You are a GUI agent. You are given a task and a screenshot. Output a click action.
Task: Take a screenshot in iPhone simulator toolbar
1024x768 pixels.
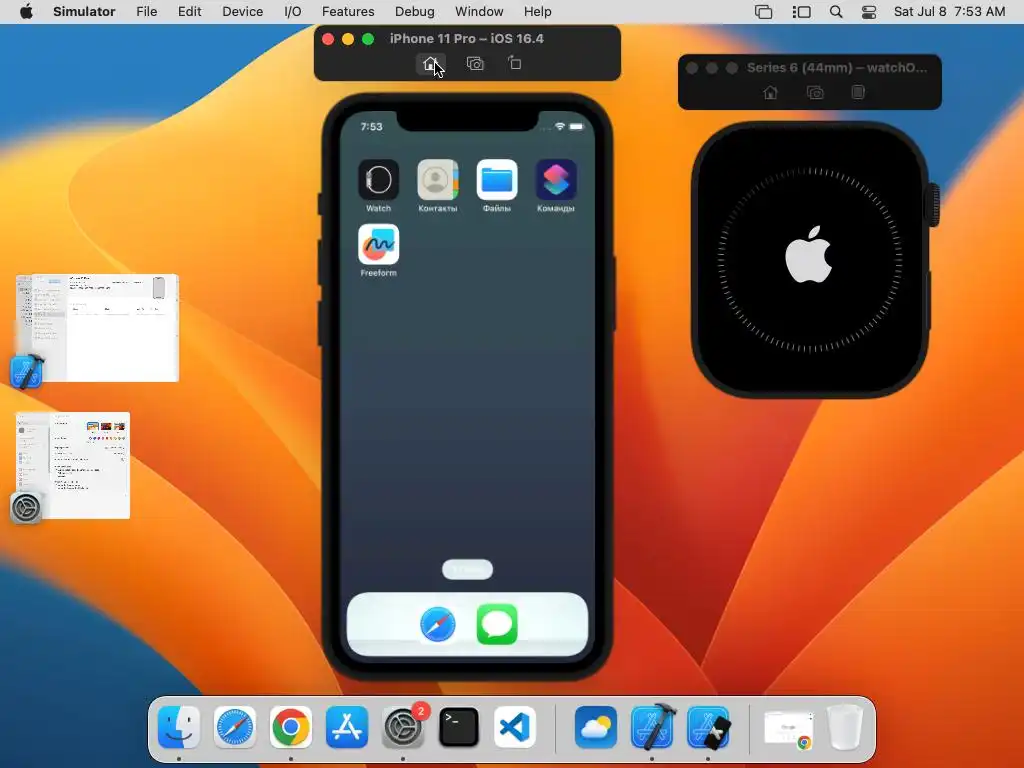475,63
